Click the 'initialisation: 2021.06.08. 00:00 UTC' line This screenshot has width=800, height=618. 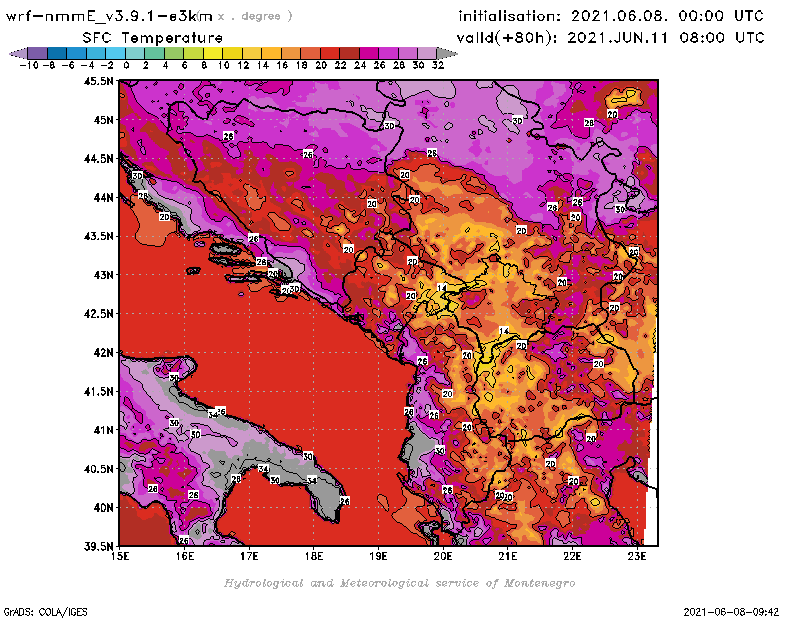click(x=611, y=16)
